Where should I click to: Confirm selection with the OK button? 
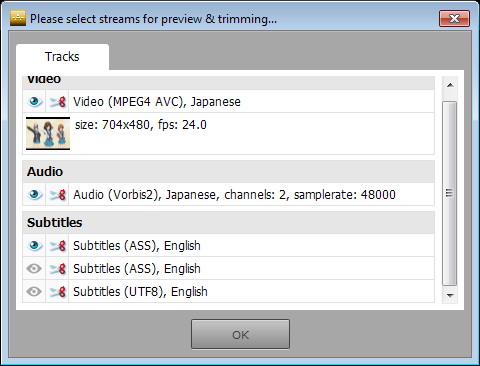(x=240, y=334)
